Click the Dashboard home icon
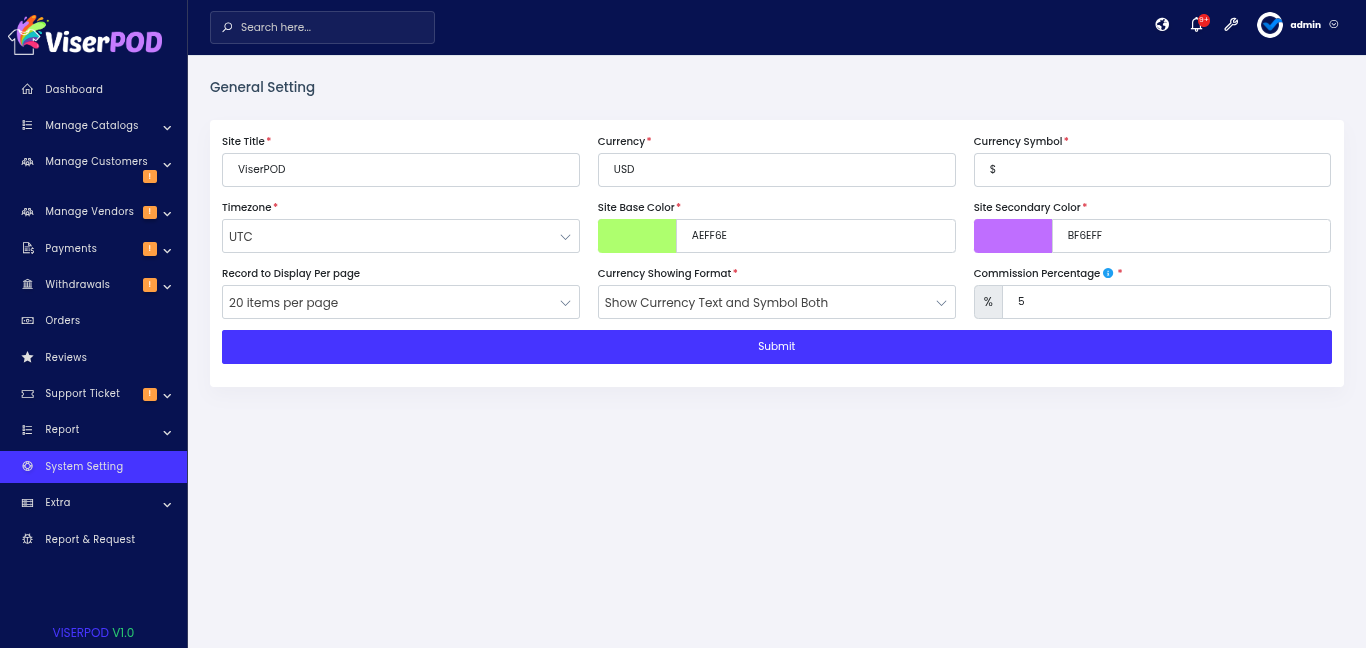 point(28,89)
